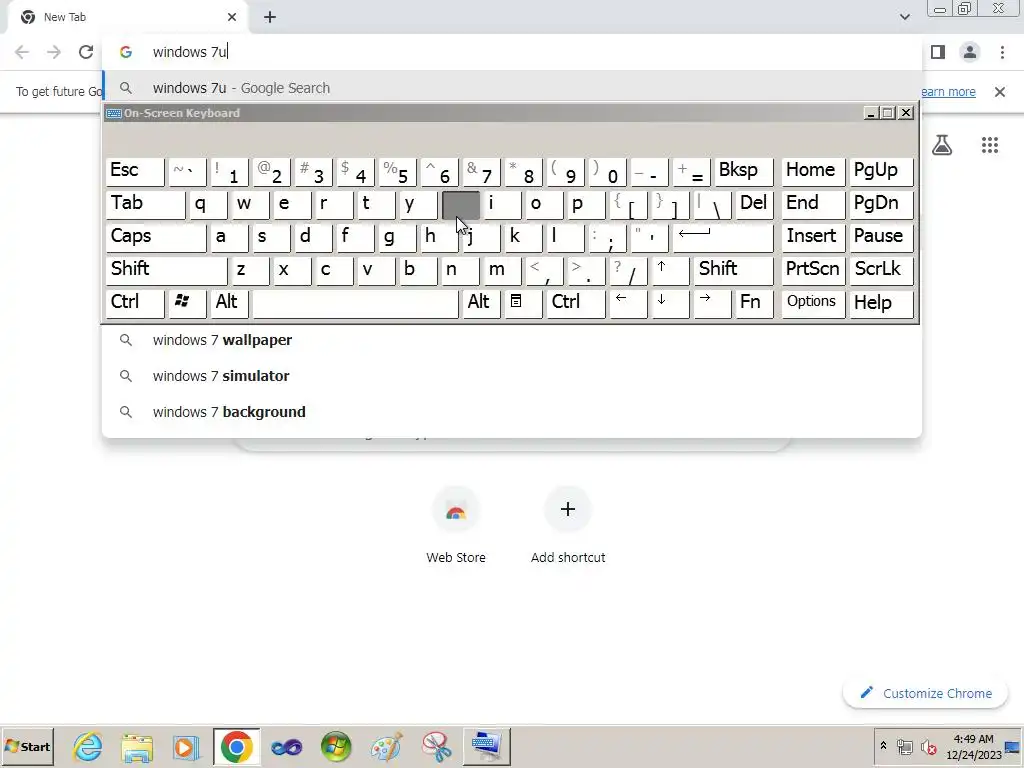Viewport: 1024px width, 768px height.
Task: Add shortcut on the new tab page
Action: click(x=568, y=526)
